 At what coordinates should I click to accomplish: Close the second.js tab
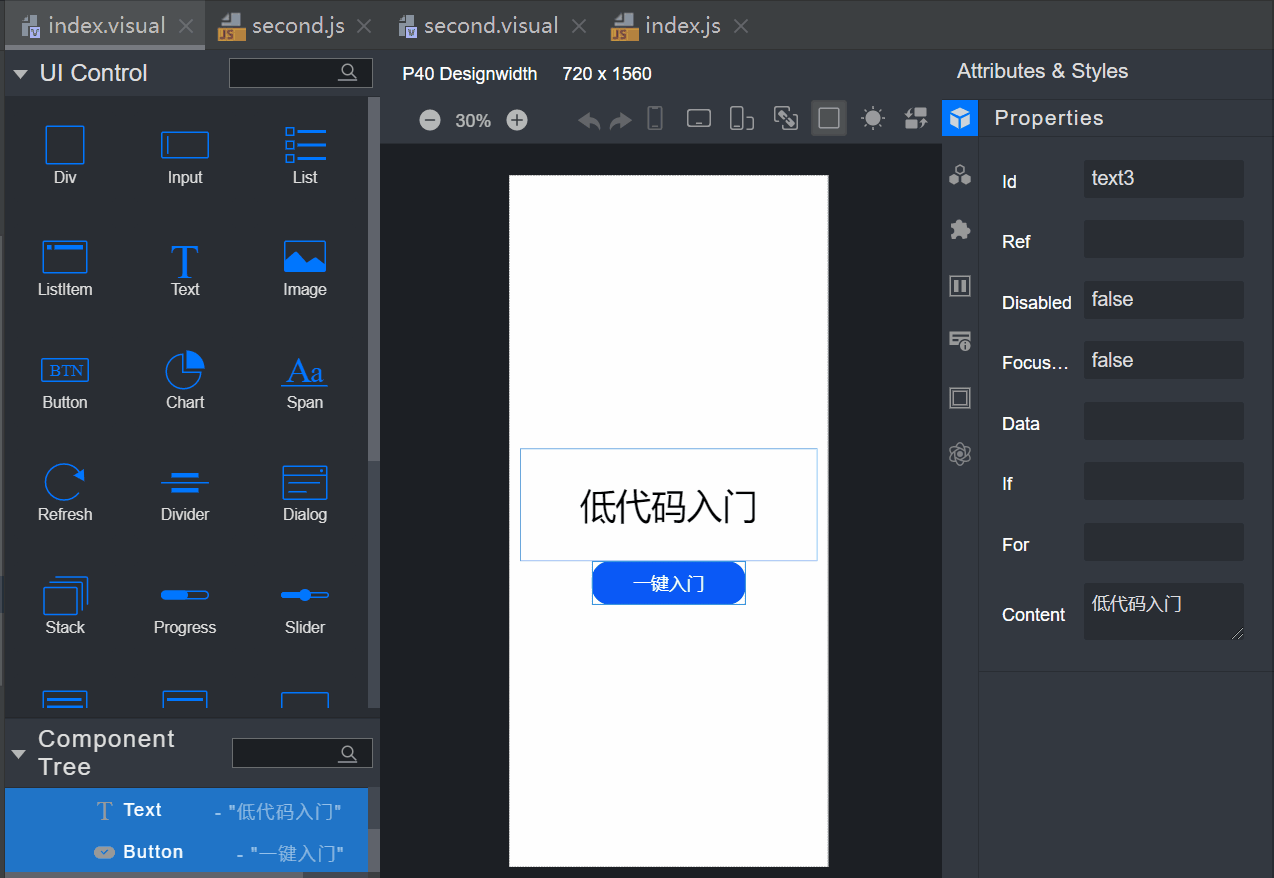(x=364, y=27)
